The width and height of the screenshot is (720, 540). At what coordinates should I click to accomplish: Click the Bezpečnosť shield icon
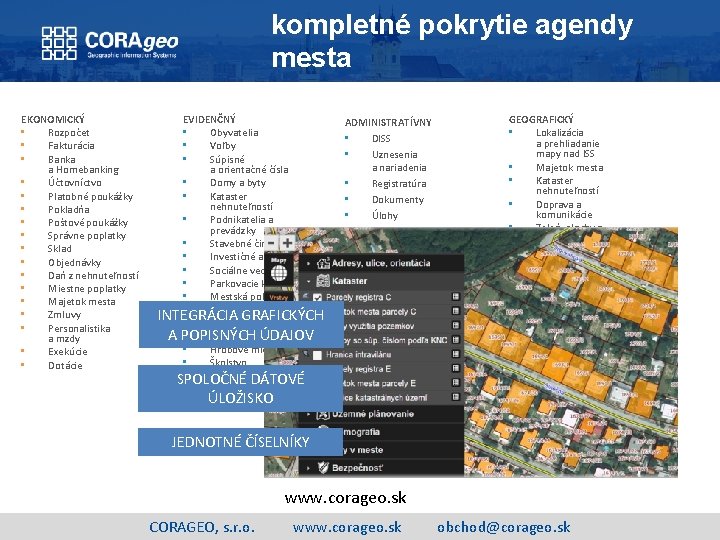pos(323,468)
